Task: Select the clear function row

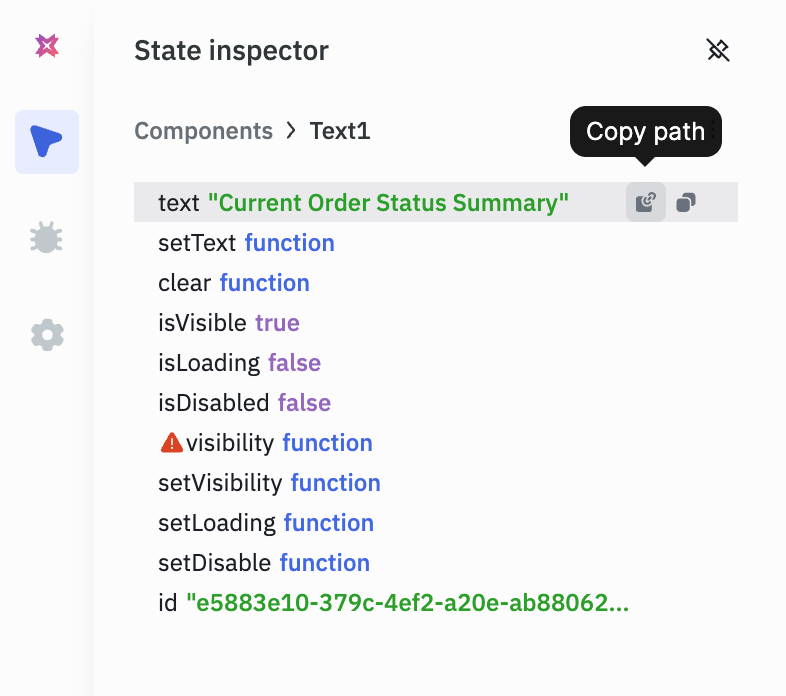Action: 233,283
